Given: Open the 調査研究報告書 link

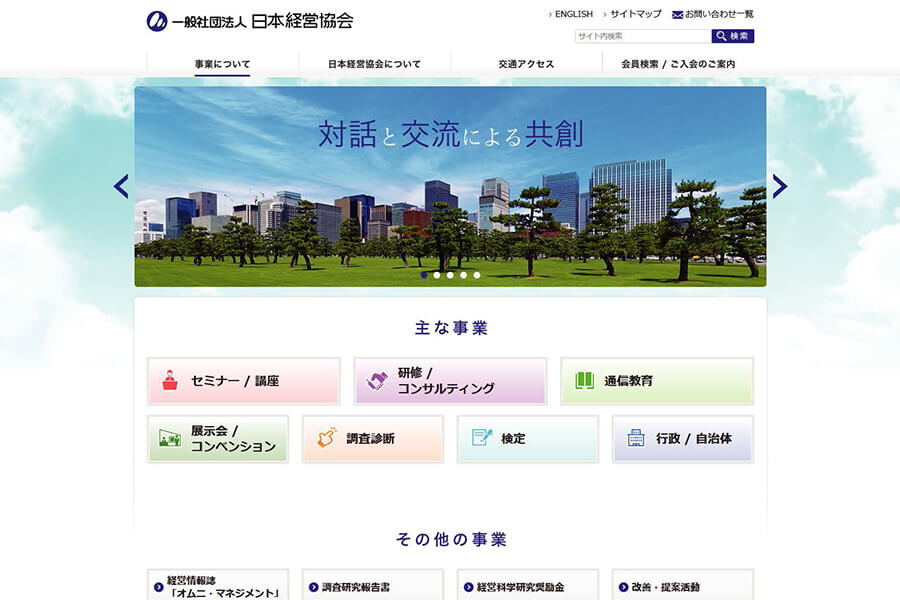Looking at the screenshot, I should [373, 585].
